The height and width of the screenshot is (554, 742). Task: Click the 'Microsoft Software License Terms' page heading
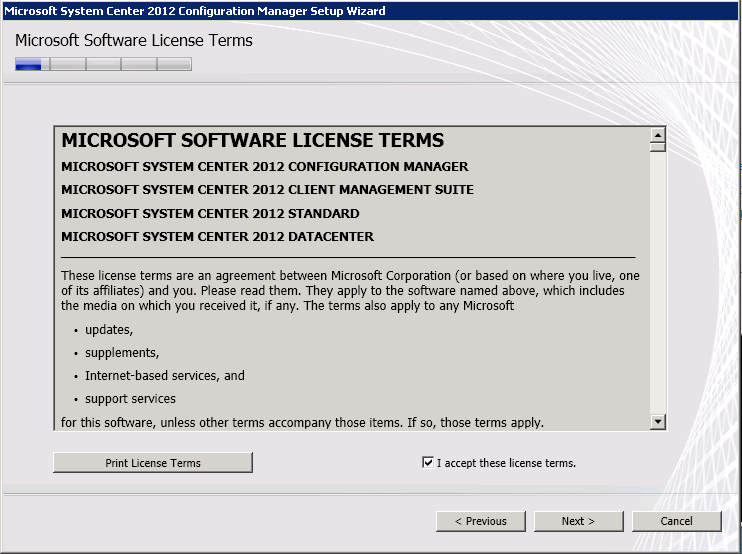tap(134, 41)
